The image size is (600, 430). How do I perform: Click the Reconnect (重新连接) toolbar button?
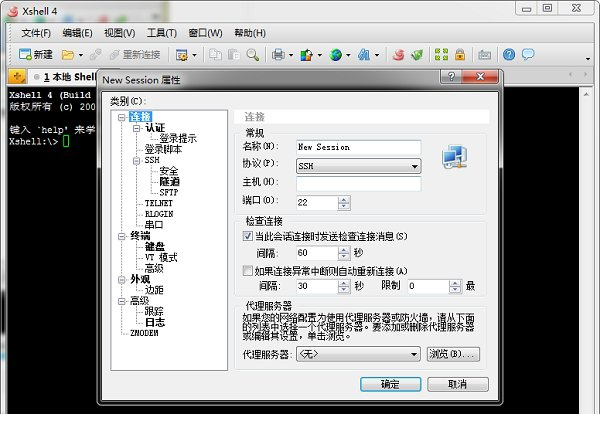(x=135, y=55)
